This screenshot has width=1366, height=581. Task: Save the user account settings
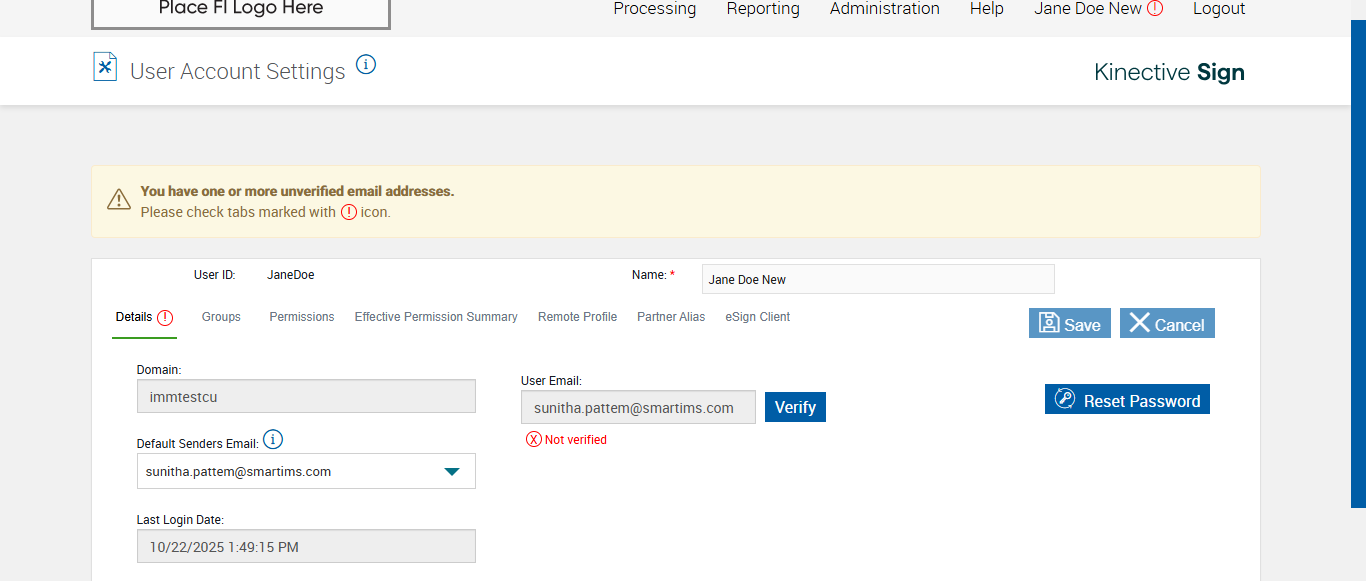point(1069,324)
